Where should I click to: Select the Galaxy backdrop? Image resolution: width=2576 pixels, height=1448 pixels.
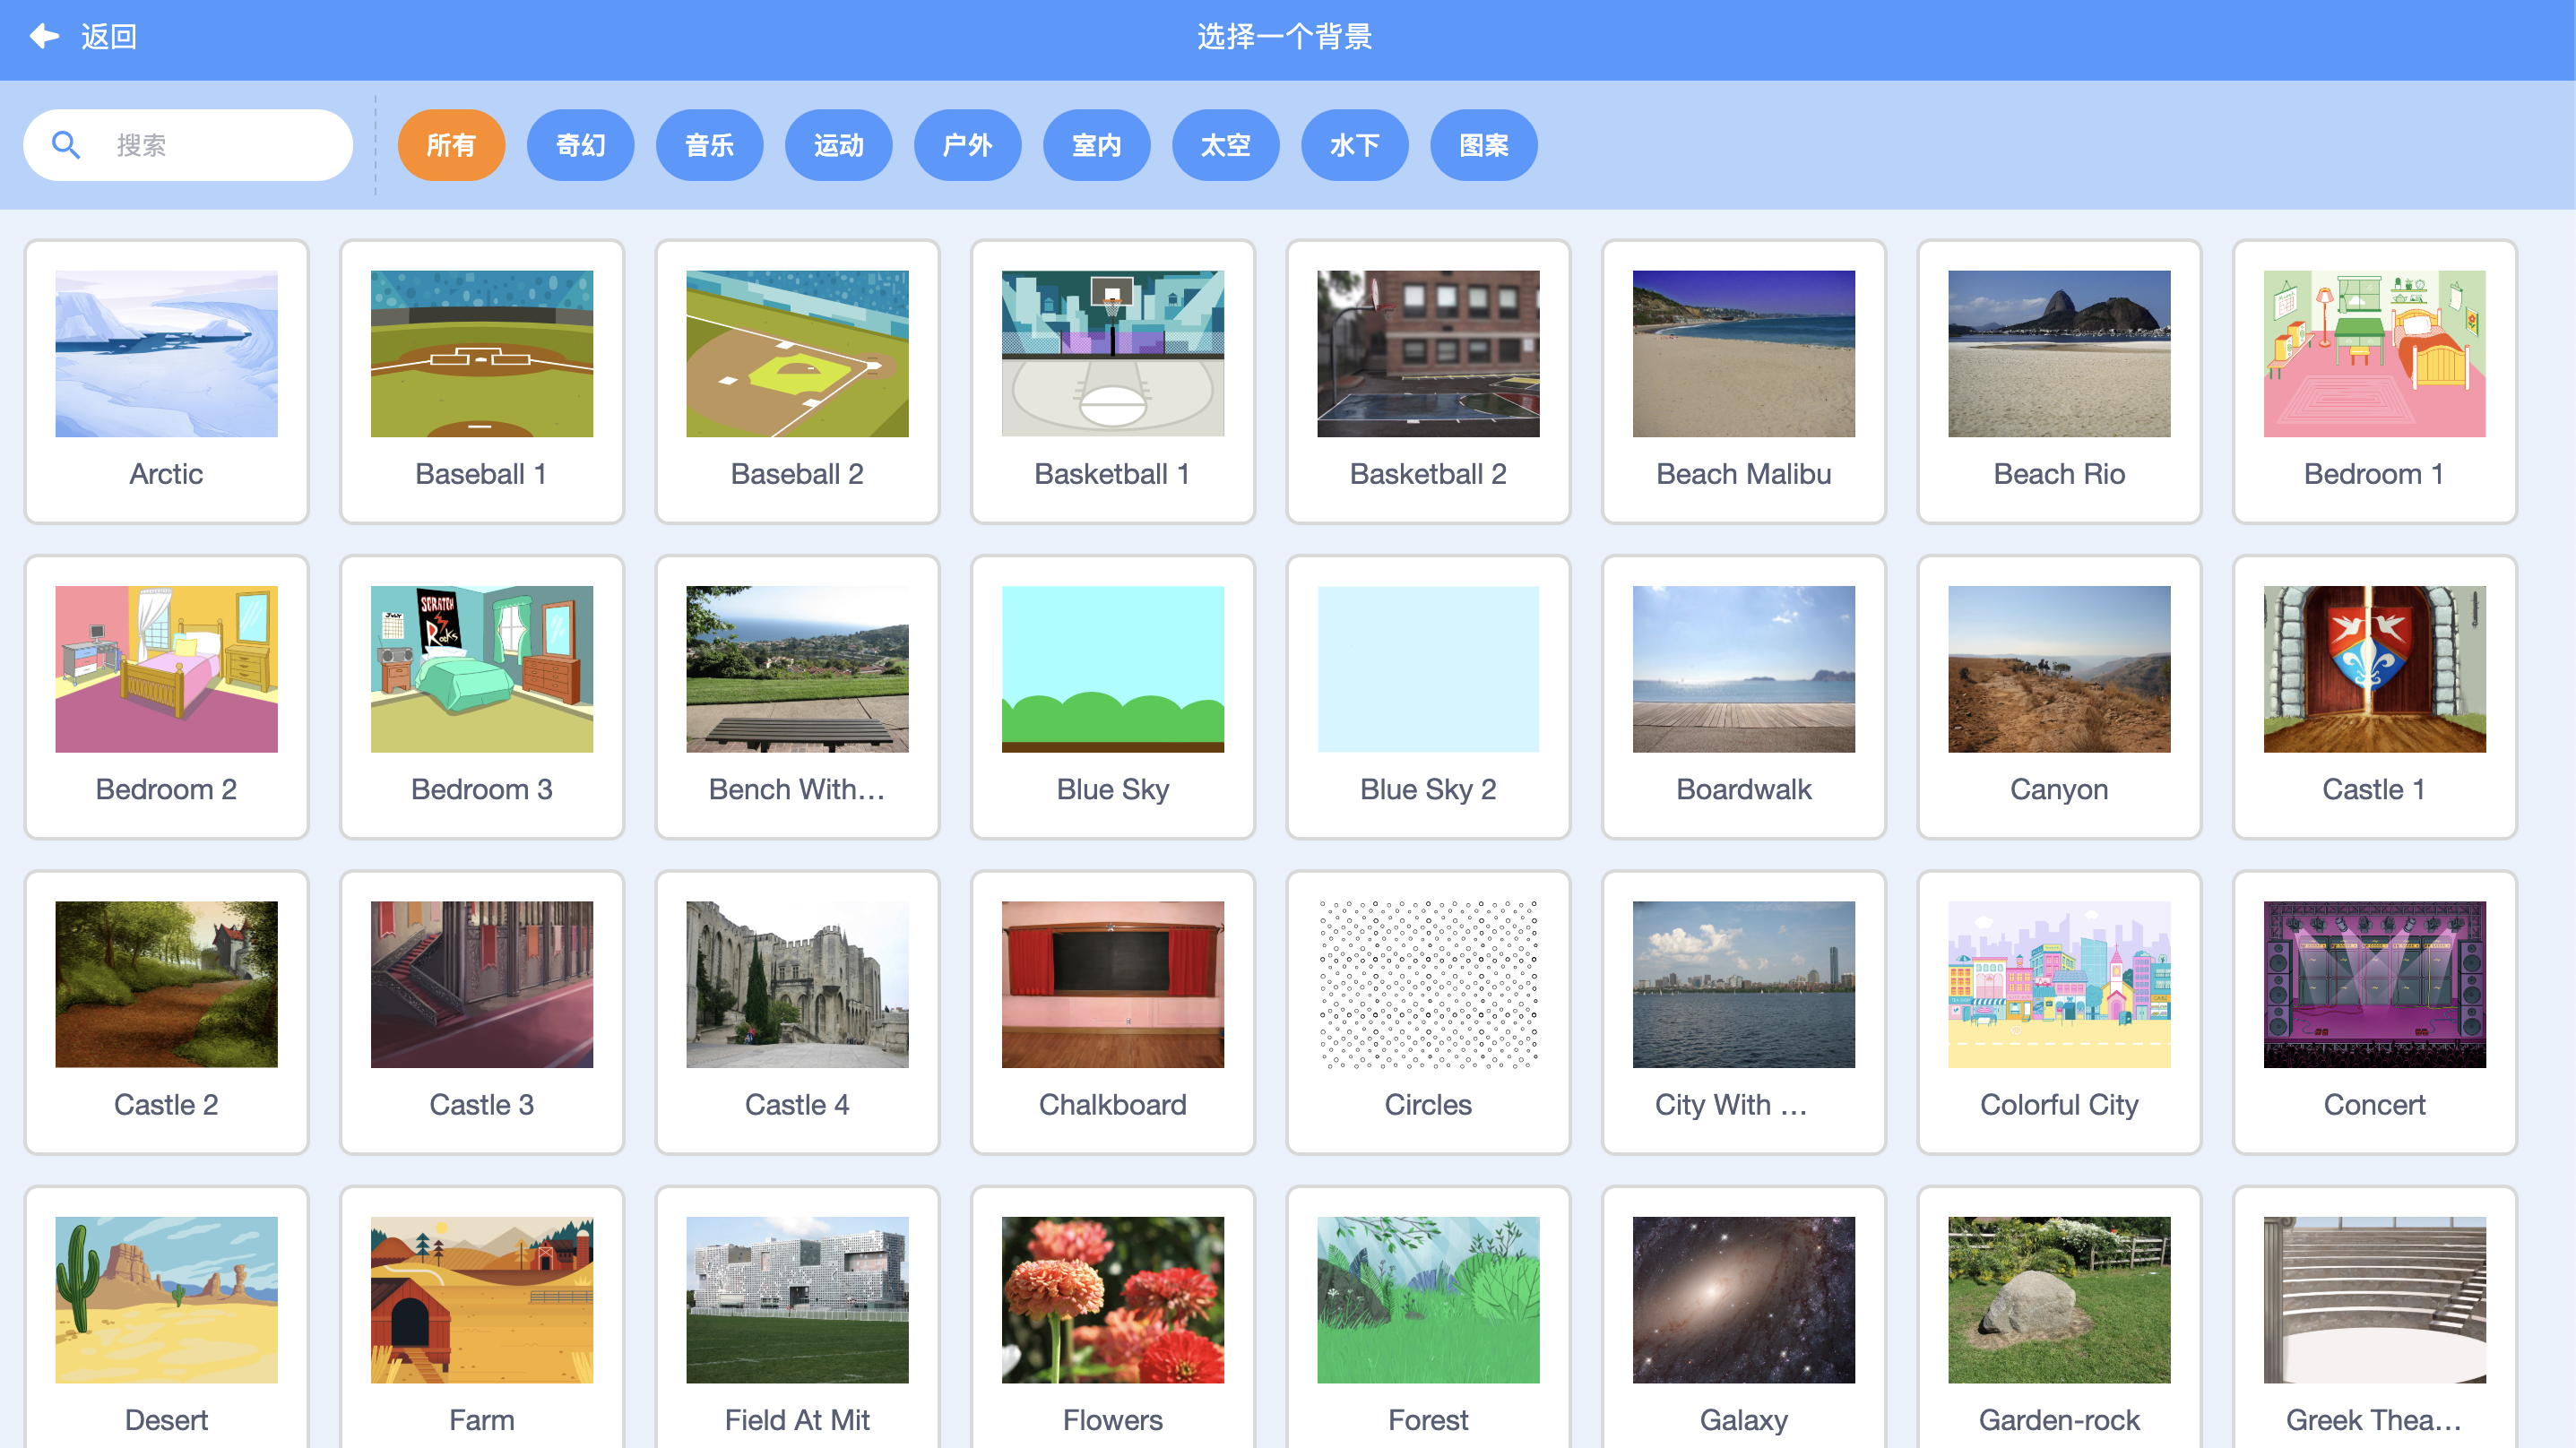[1744, 1318]
